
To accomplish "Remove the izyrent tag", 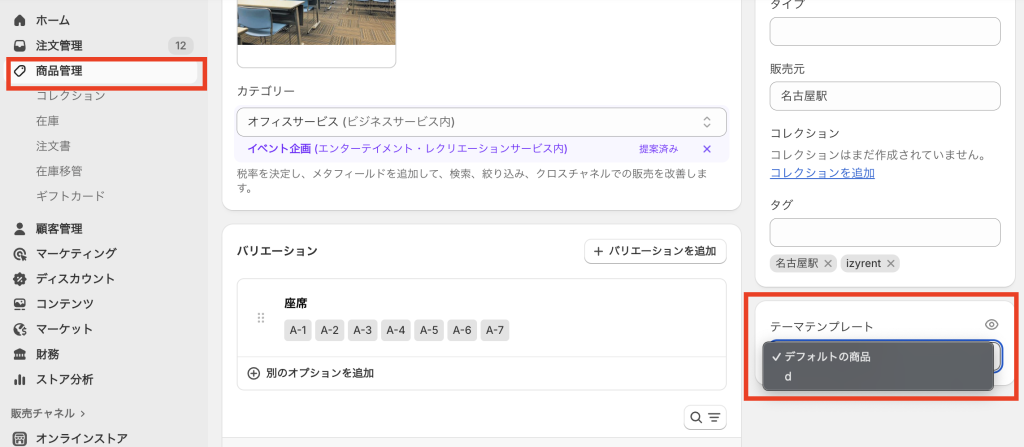I will [x=890, y=263].
